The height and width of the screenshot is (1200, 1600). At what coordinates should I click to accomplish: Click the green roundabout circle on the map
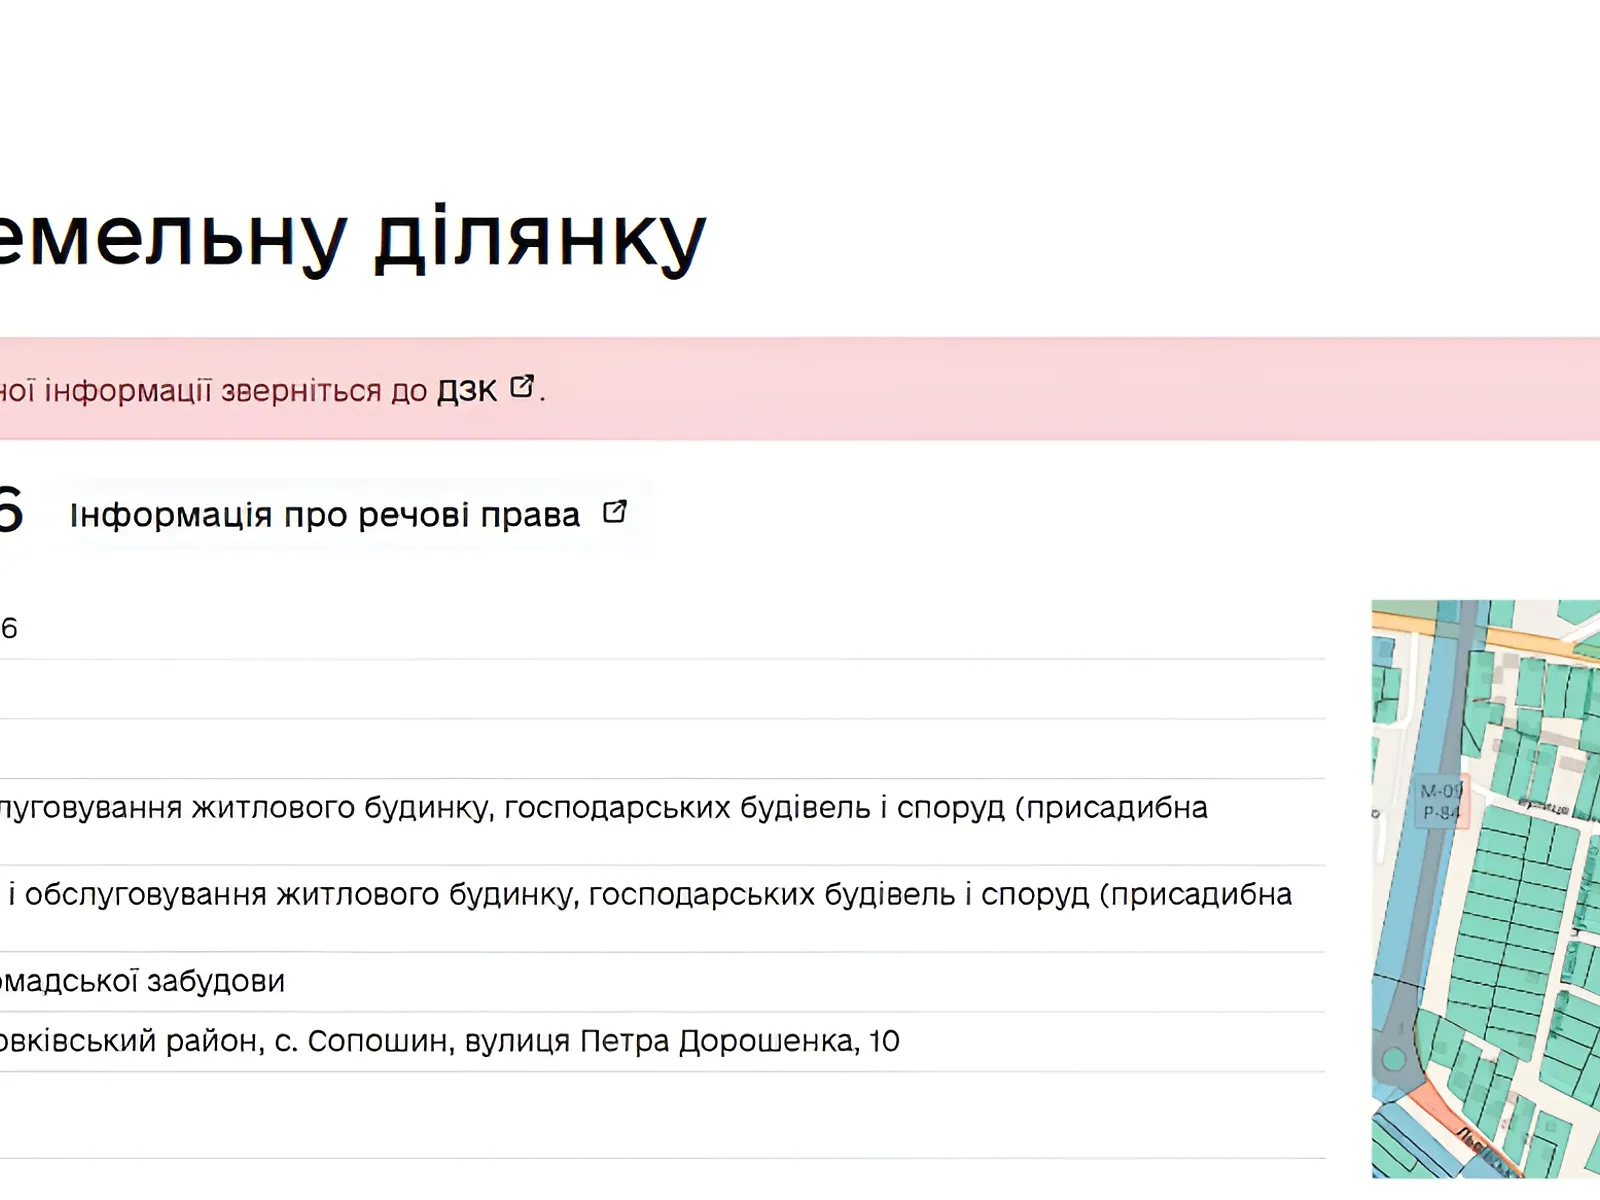[1393, 1060]
